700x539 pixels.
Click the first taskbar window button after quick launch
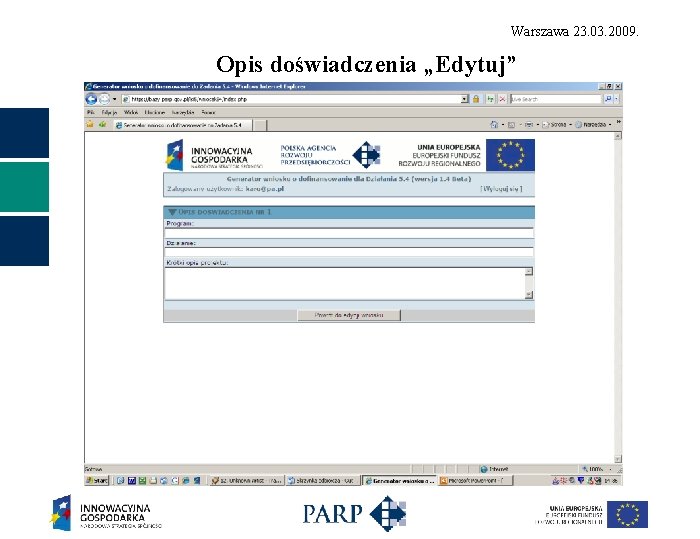247,481
